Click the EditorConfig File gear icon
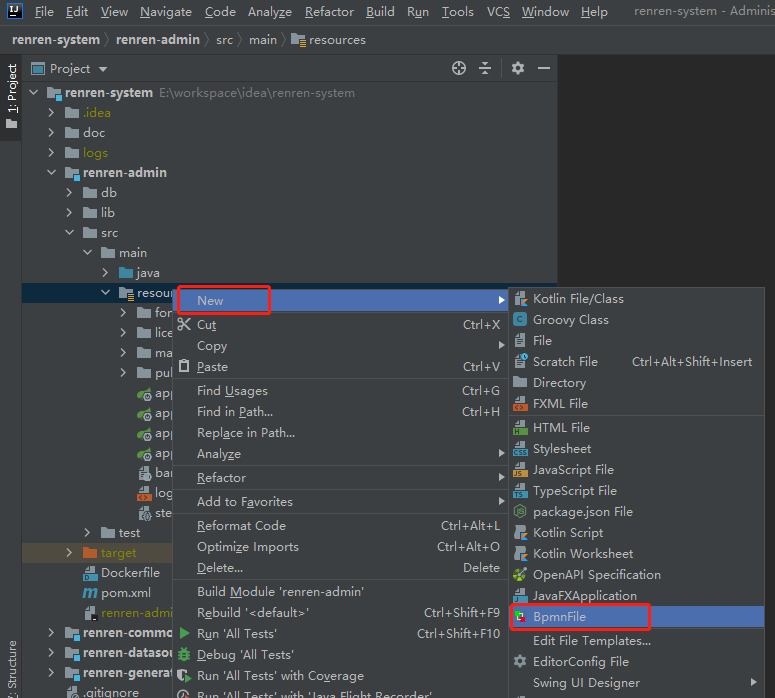The width and height of the screenshot is (775, 698). (520, 661)
